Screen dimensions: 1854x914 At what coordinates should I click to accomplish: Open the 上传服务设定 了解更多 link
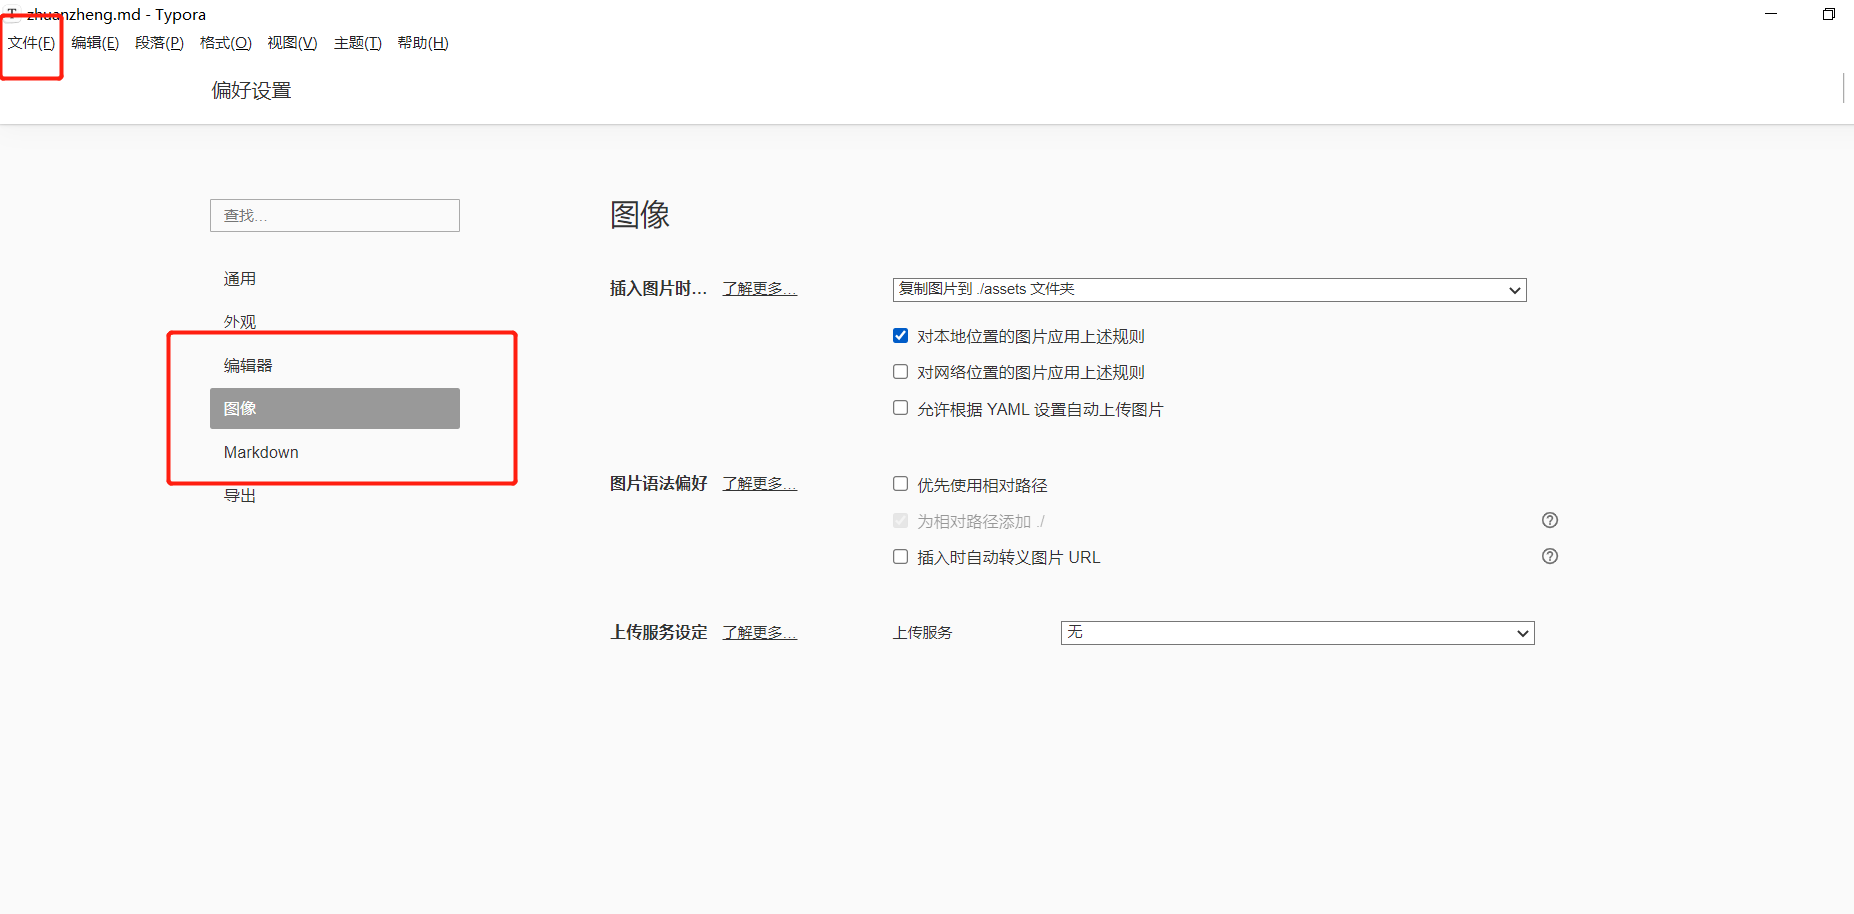(760, 633)
